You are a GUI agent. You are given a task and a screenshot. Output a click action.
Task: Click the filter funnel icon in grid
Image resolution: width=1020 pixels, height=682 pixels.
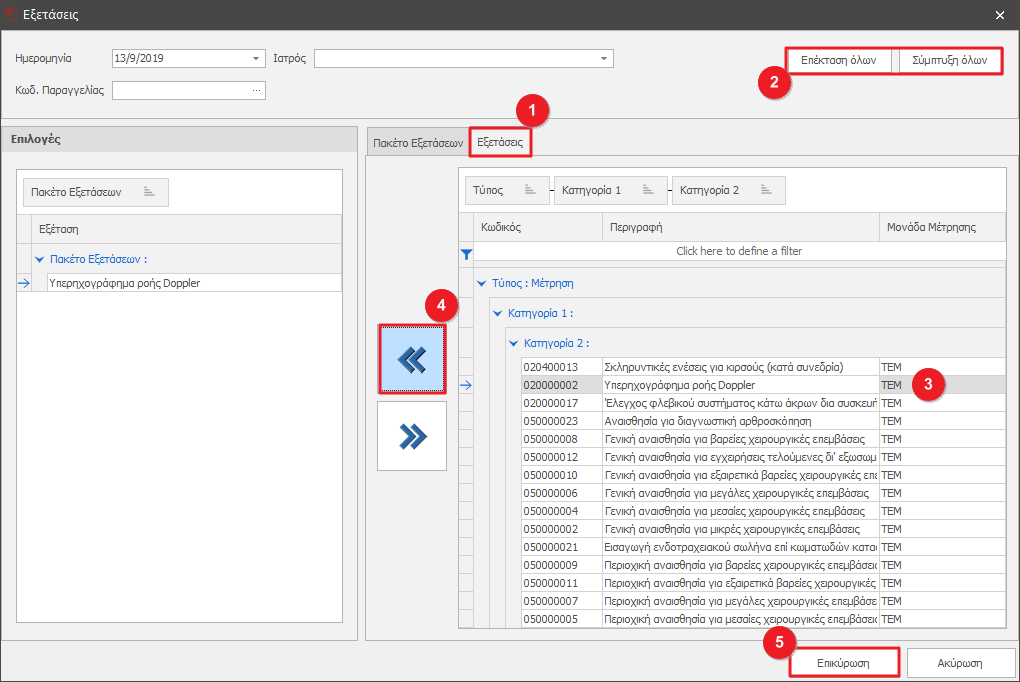click(x=465, y=252)
